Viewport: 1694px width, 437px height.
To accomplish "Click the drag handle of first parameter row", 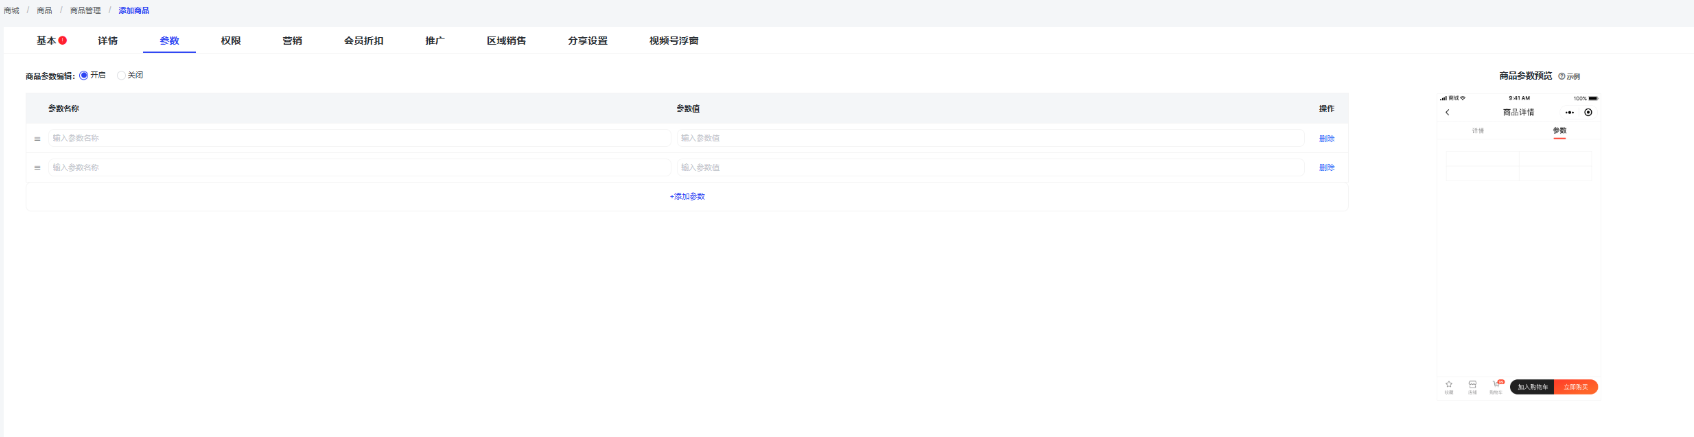I will [x=37, y=139].
